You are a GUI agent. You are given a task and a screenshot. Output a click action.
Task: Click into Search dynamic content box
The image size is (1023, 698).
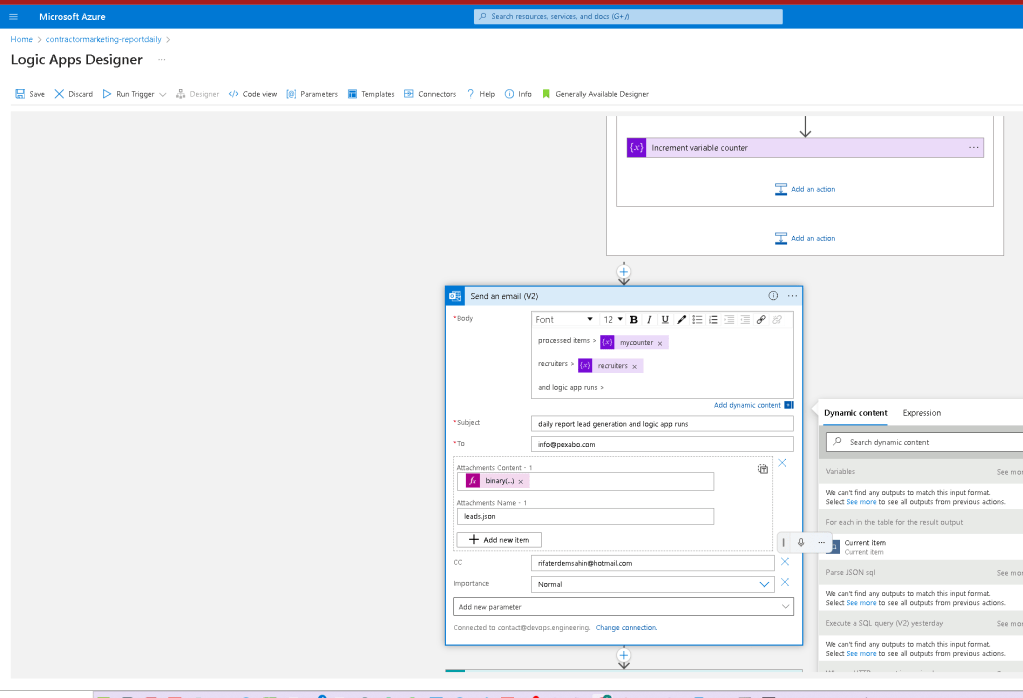924,442
